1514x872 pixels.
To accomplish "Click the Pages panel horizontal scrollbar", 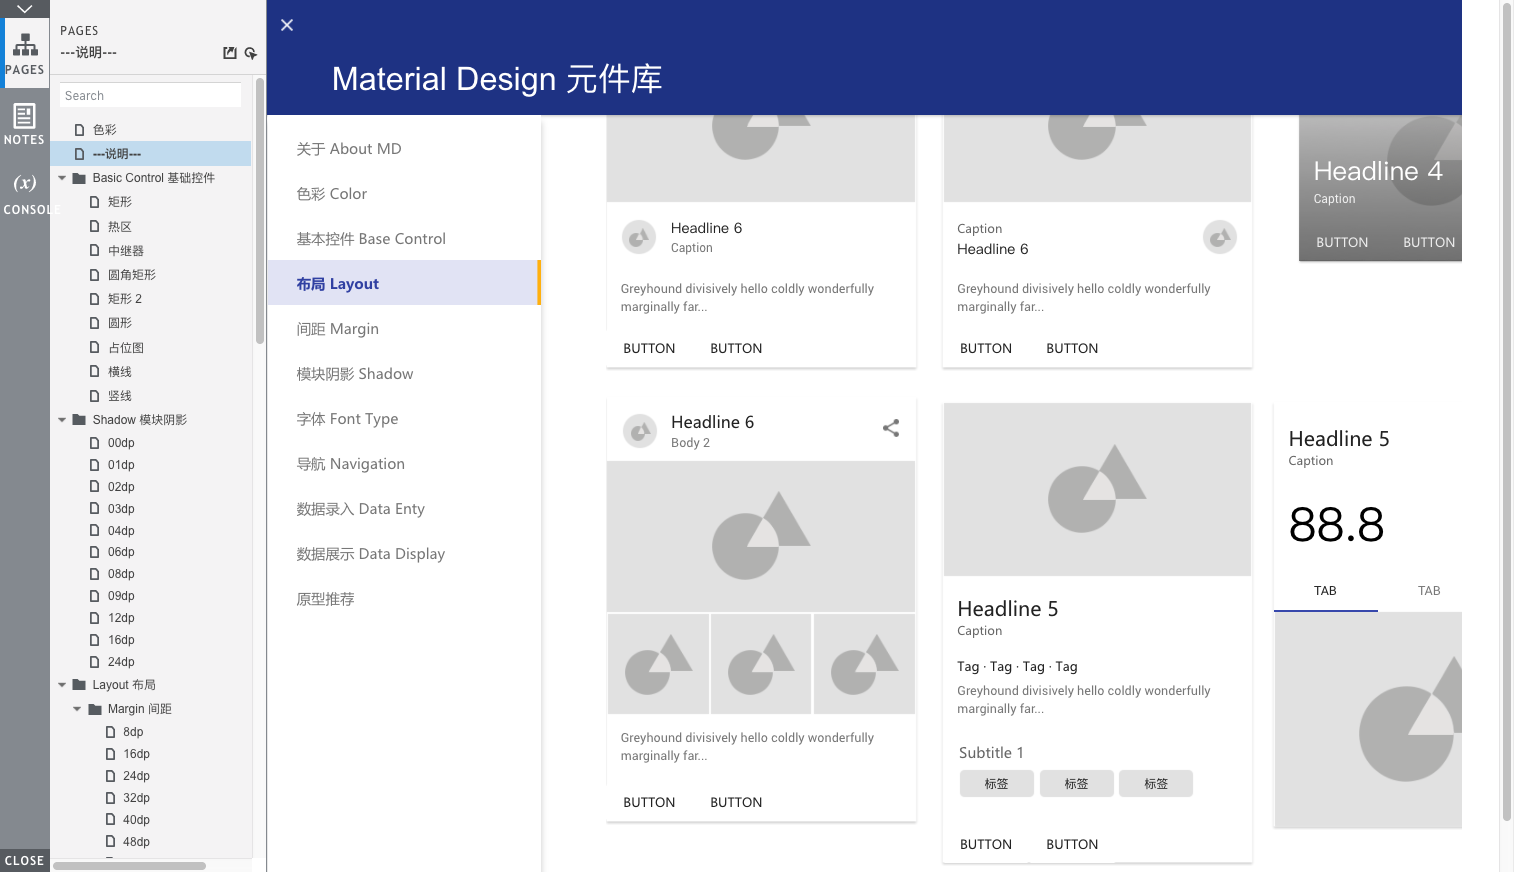I will 129,866.
